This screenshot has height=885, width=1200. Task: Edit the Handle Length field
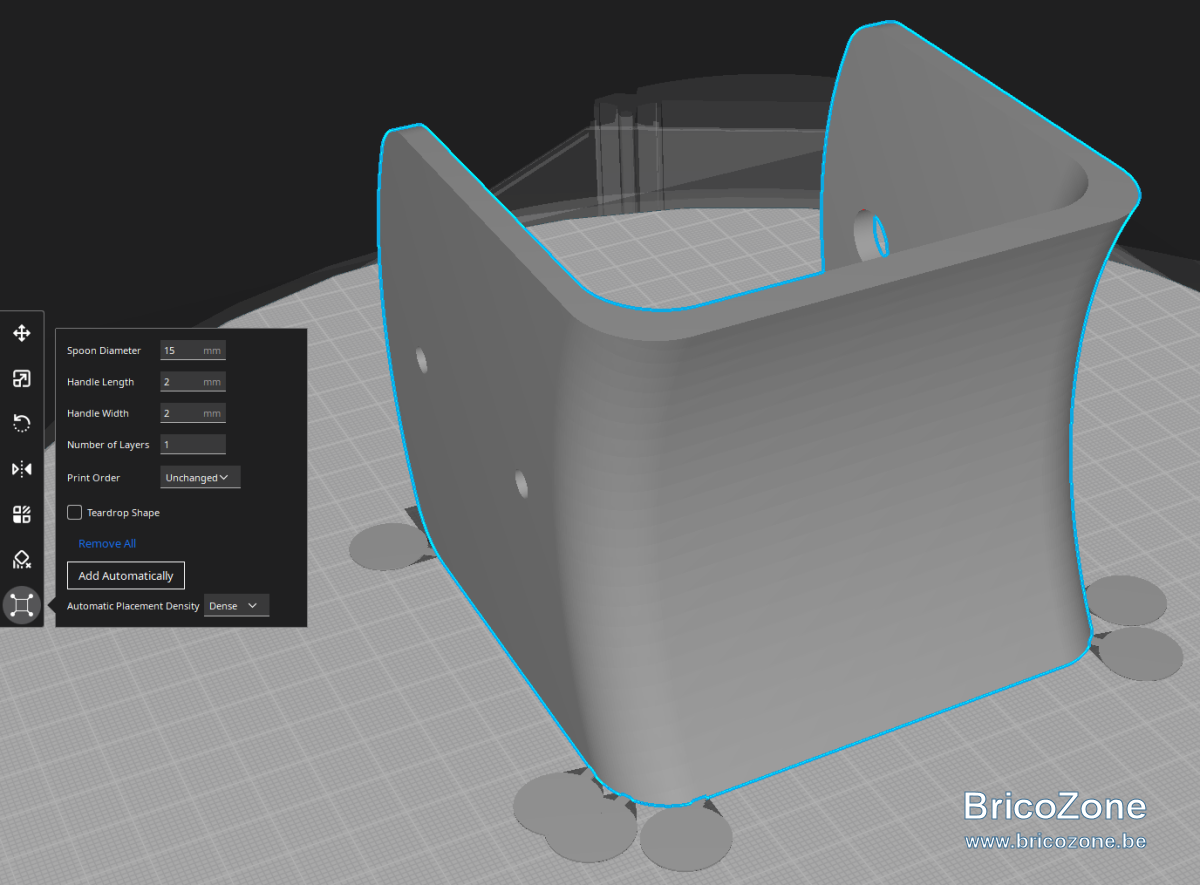(x=193, y=382)
